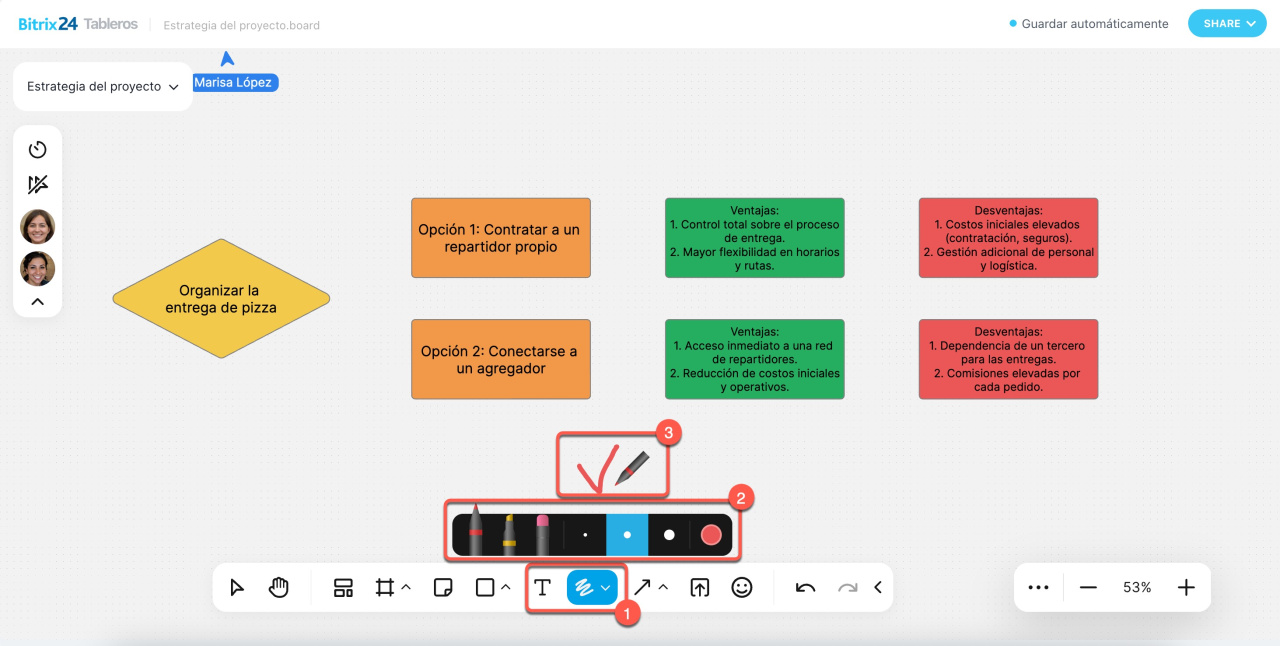Pick the red pen color swatch
The image size is (1280, 646).
tap(711, 535)
